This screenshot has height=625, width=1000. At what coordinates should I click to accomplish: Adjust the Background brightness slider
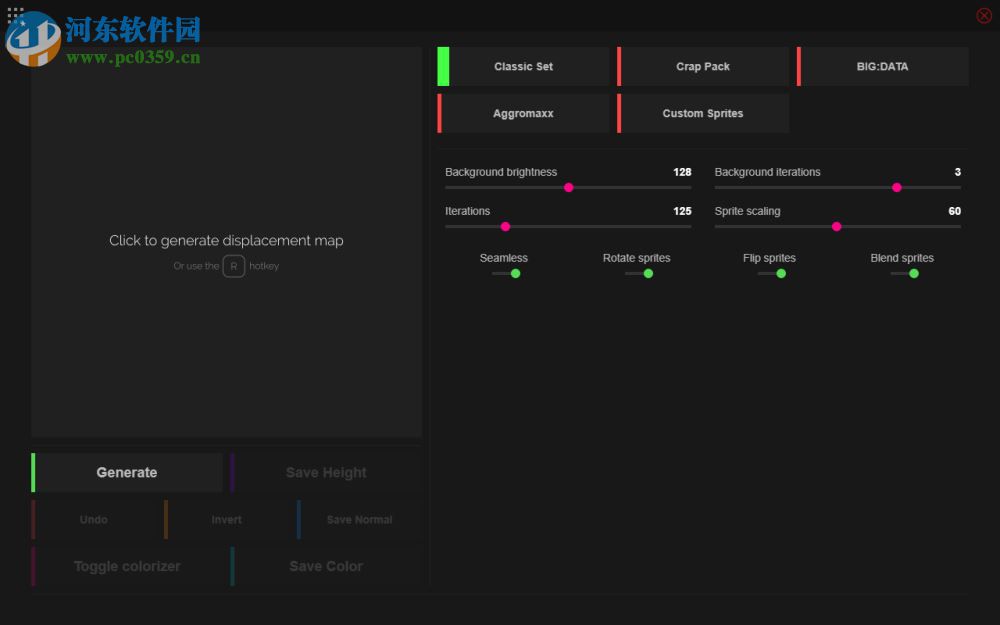coord(569,187)
